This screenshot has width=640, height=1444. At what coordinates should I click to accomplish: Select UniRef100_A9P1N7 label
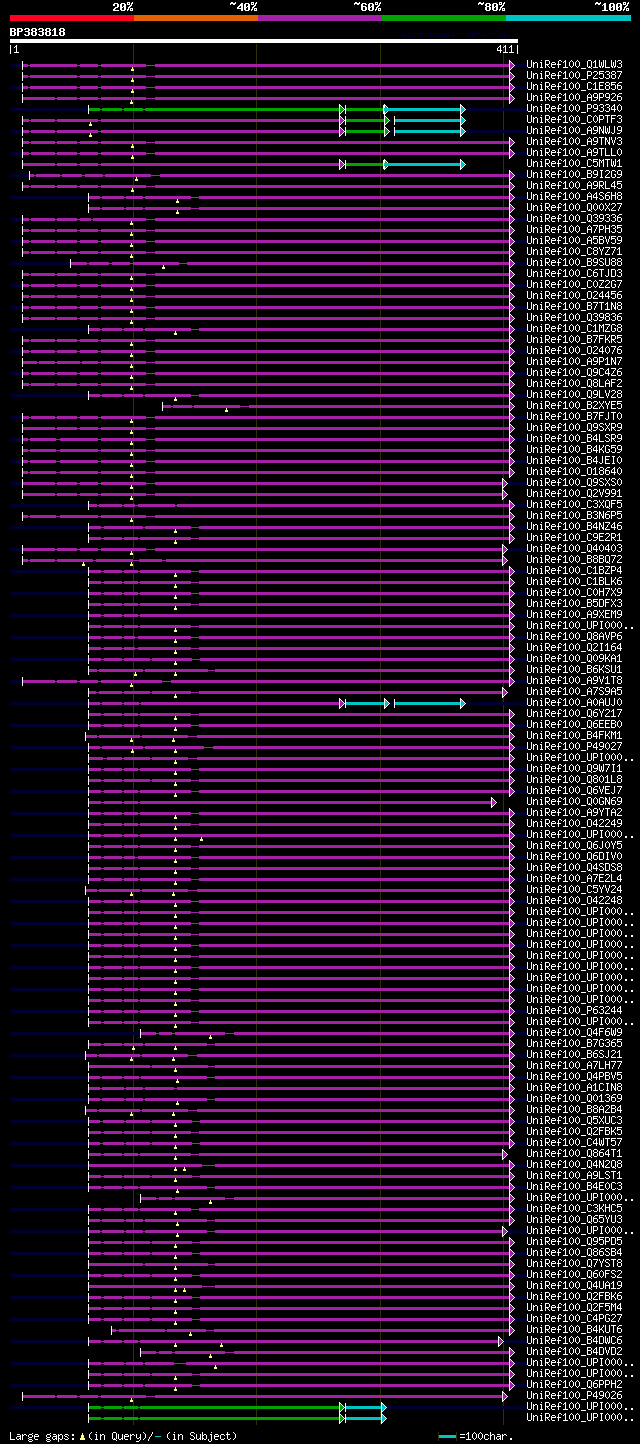pos(574,361)
